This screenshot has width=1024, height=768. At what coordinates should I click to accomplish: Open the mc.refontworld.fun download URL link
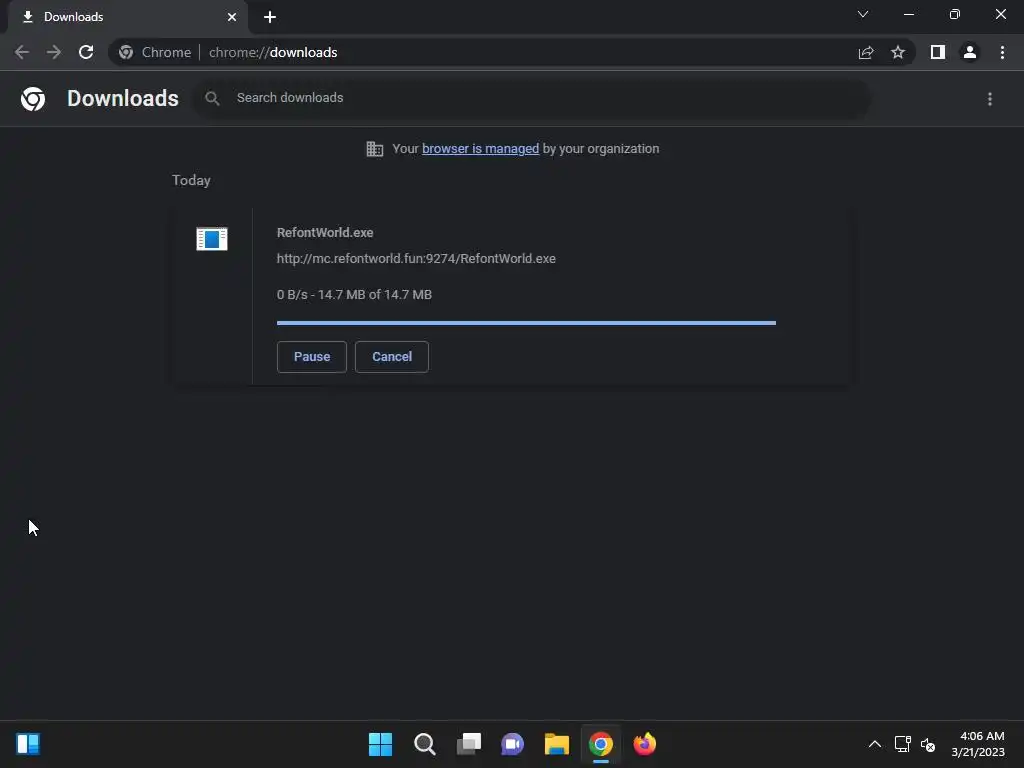(x=416, y=259)
